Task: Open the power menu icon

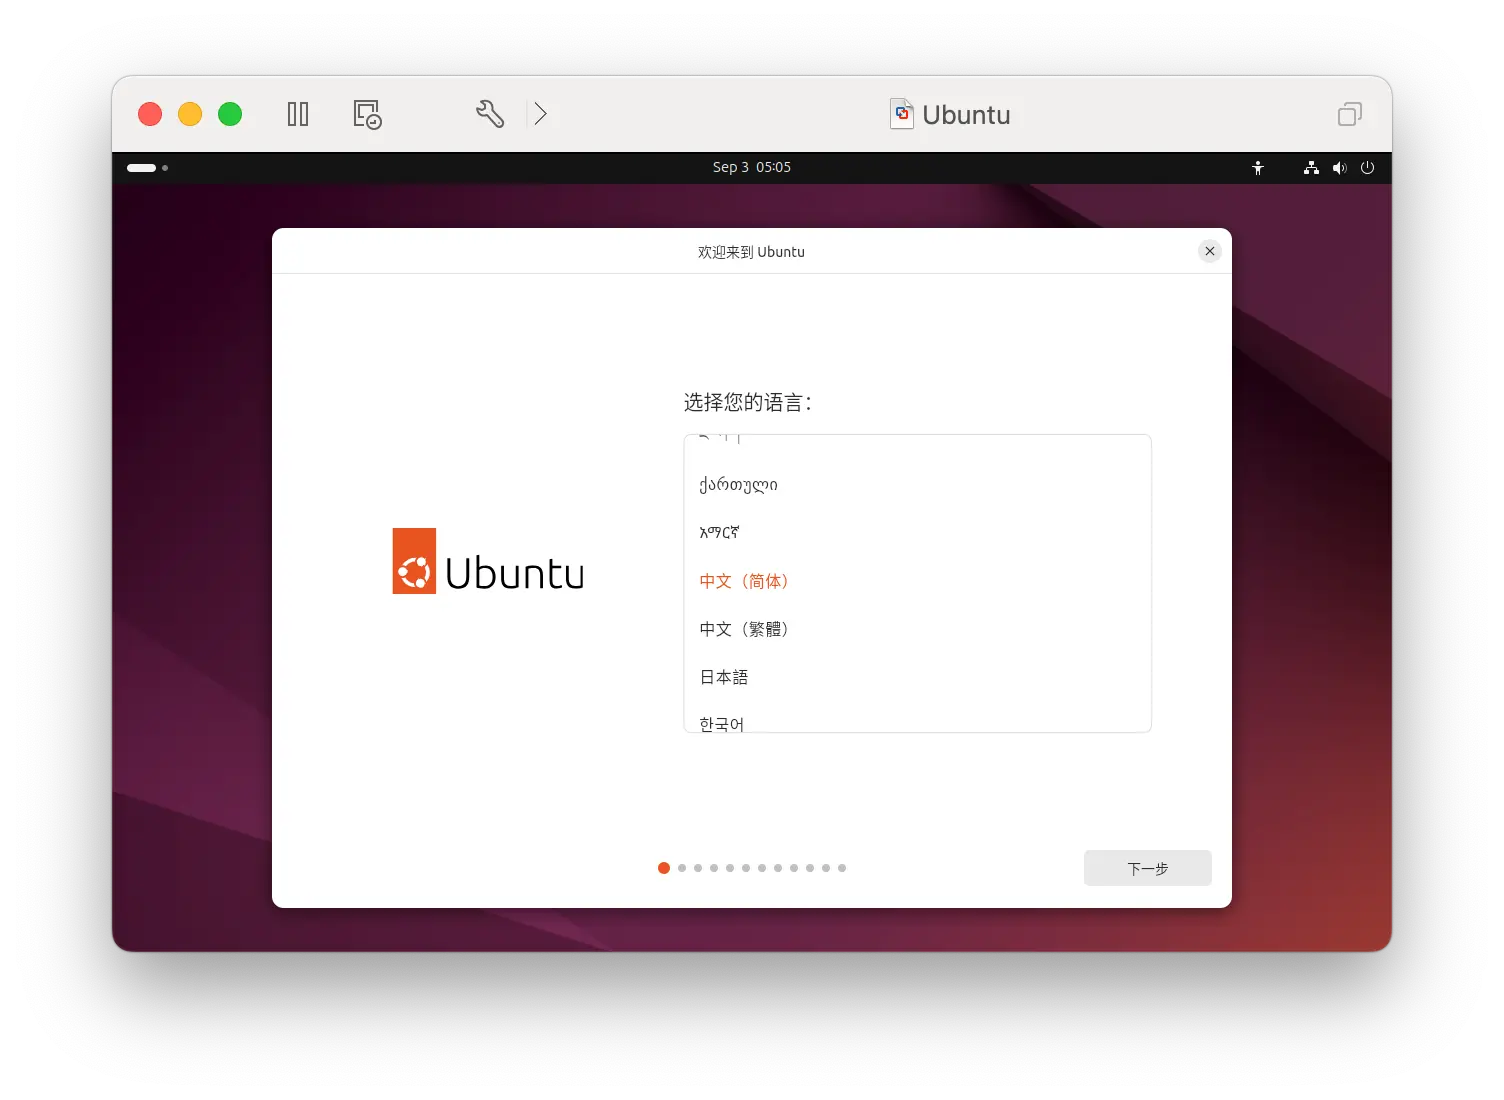Action: 1367,168
